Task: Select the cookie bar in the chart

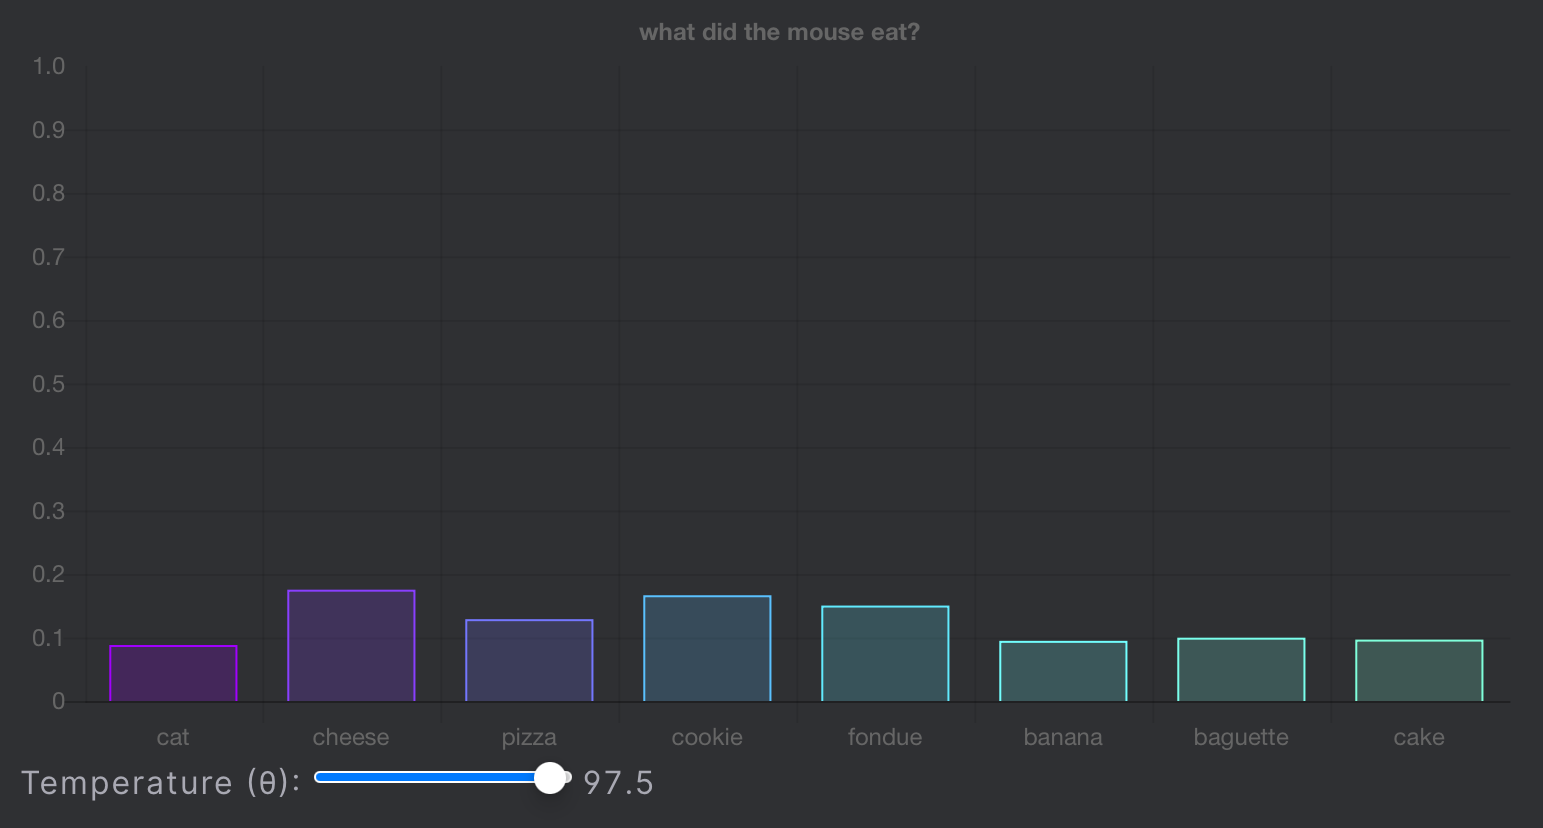Action: 707,649
